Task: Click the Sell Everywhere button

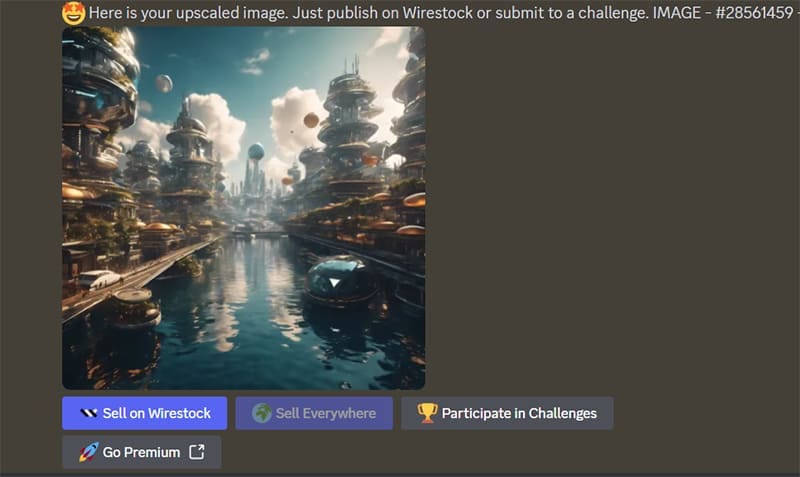Action: (314, 413)
